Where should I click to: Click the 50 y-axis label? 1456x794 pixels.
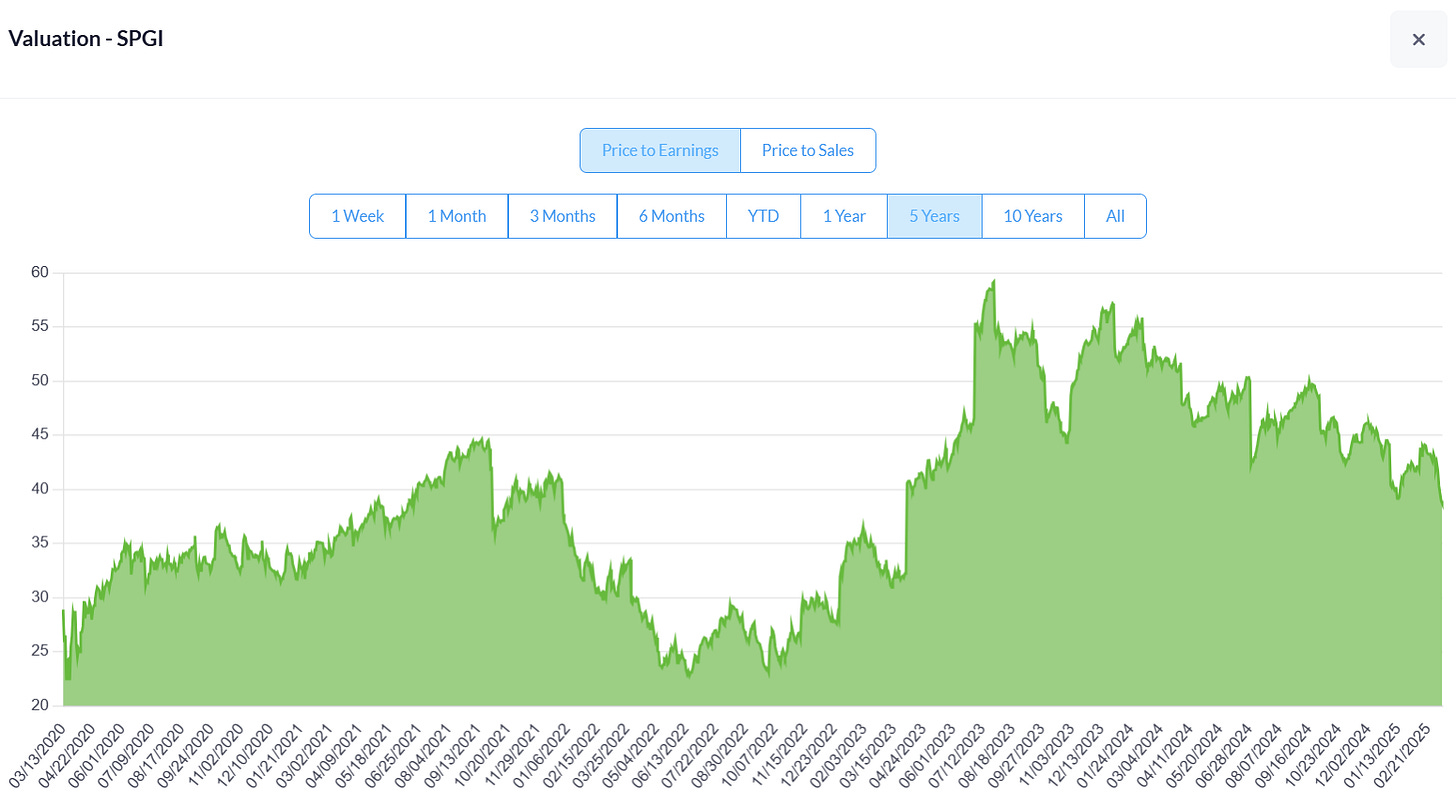[x=42, y=381]
